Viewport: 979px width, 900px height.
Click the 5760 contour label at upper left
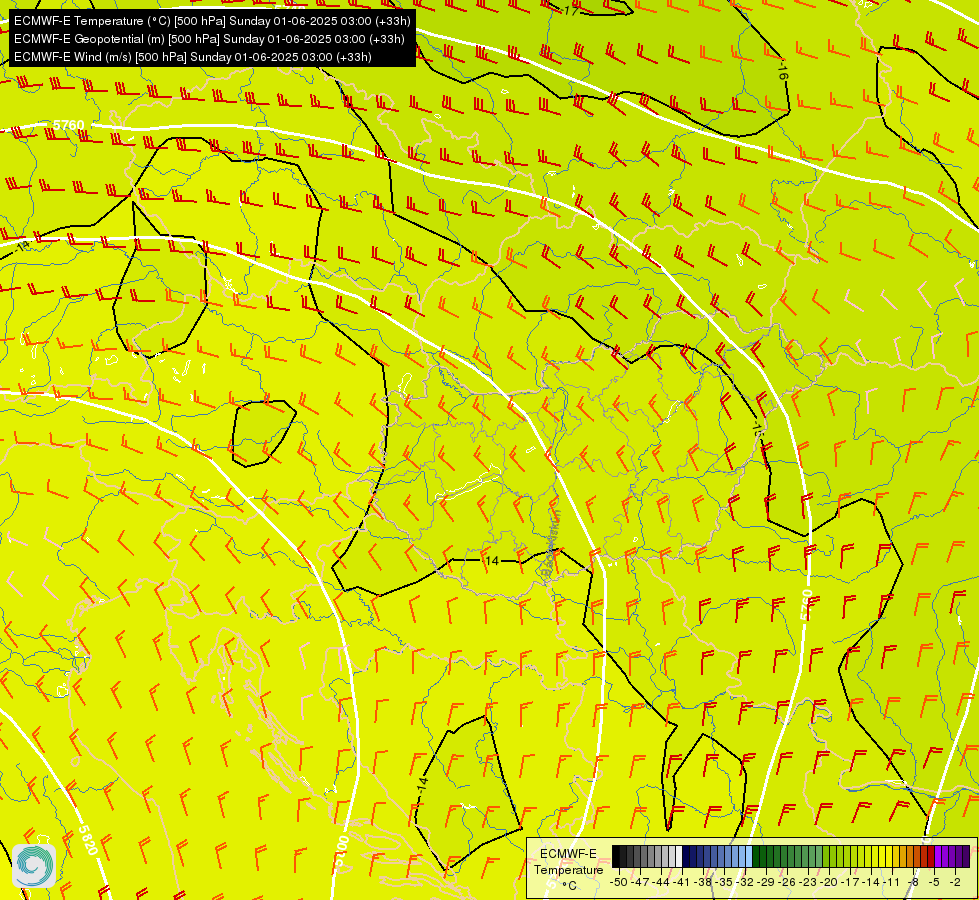(68, 125)
